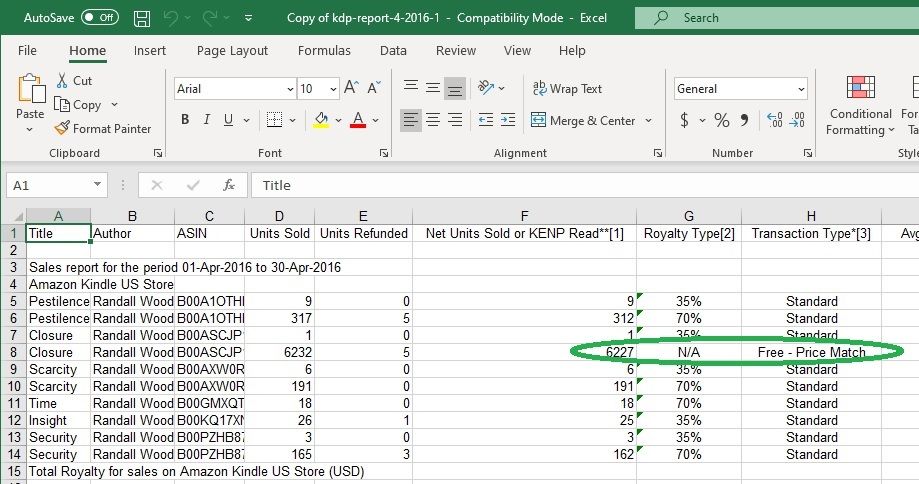Toggle Bold formatting
Screen dimensions: 919x484
(x=185, y=120)
